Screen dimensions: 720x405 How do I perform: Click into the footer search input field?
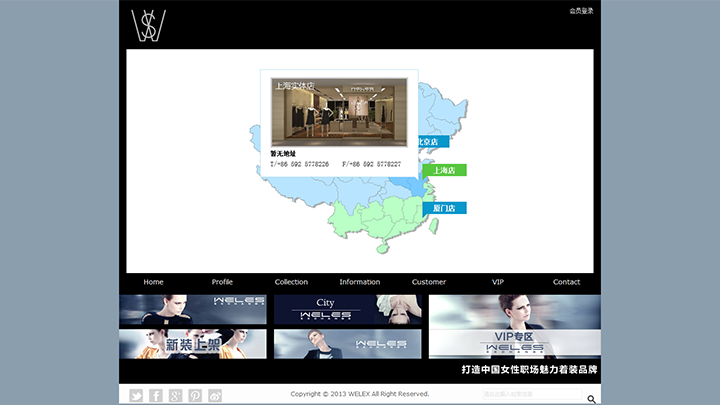[x=530, y=396]
